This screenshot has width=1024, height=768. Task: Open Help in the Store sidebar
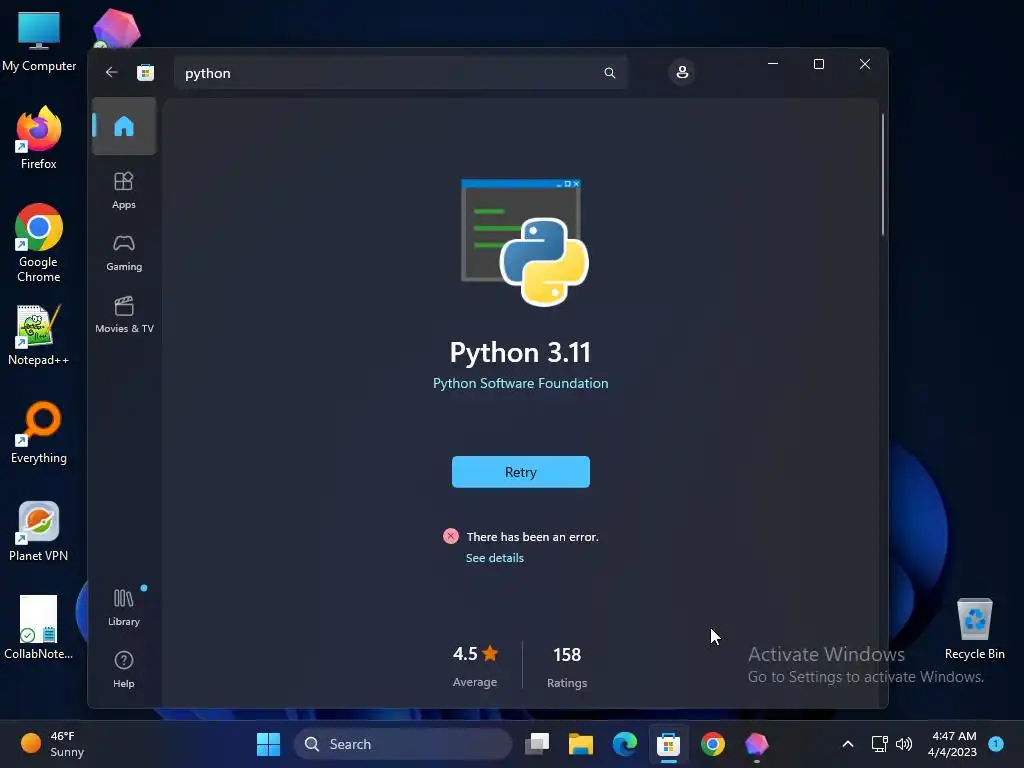click(x=124, y=669)
